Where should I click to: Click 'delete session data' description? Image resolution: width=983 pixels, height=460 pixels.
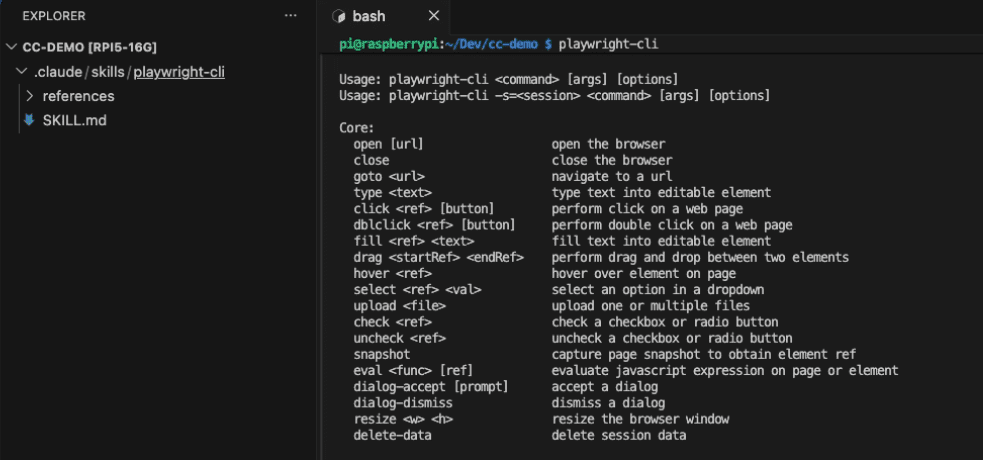(619, 436)
